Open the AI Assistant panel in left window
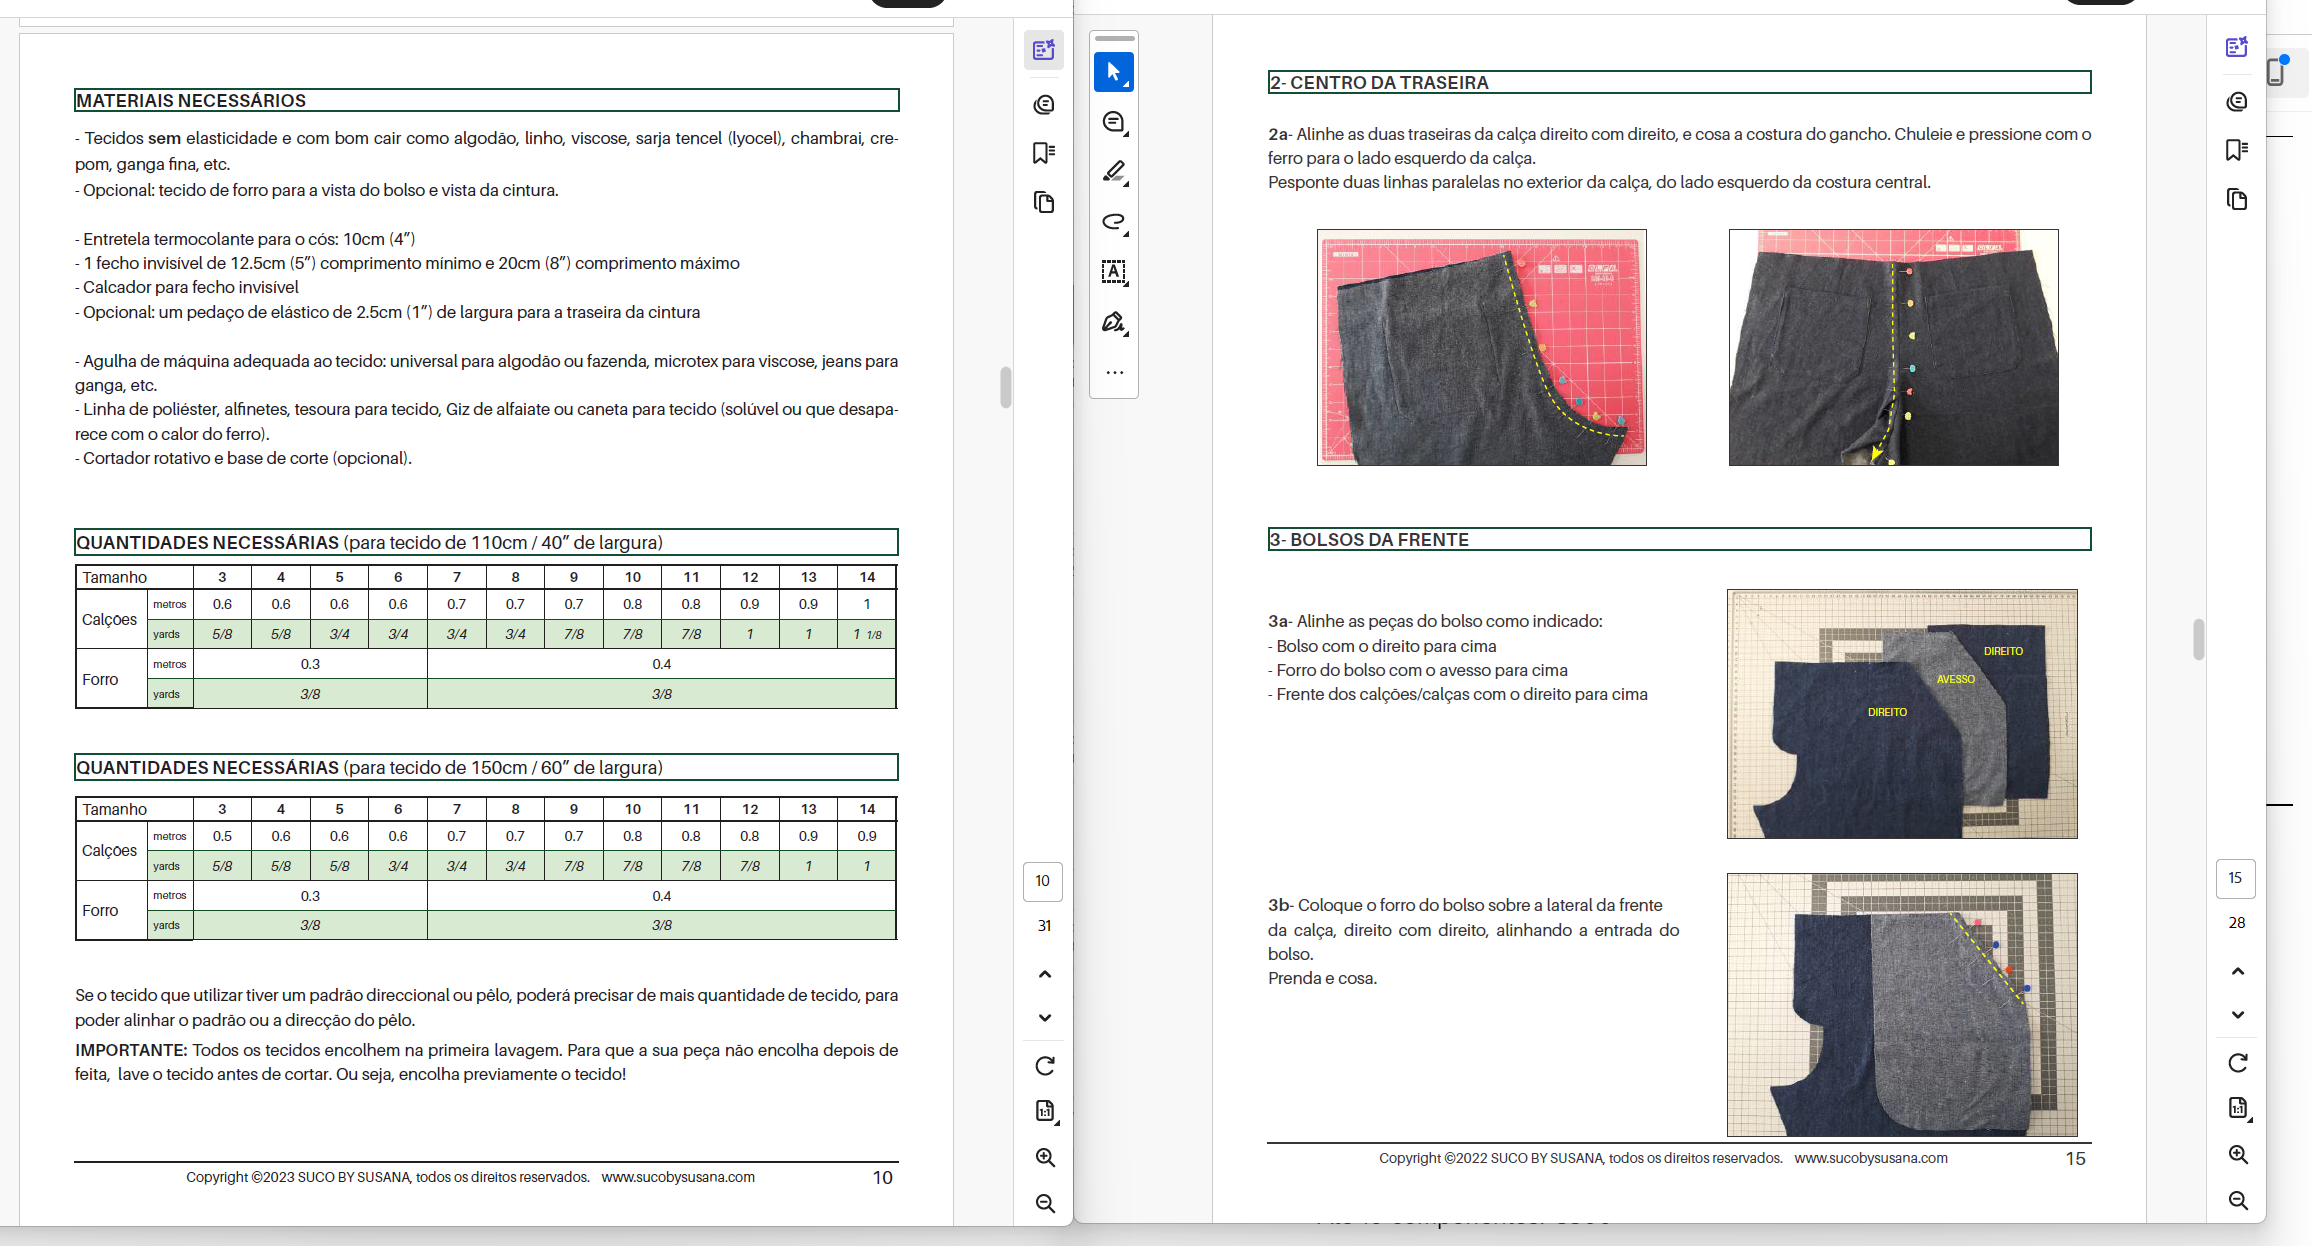2312x1246 pixels. tap(1044, 50)
